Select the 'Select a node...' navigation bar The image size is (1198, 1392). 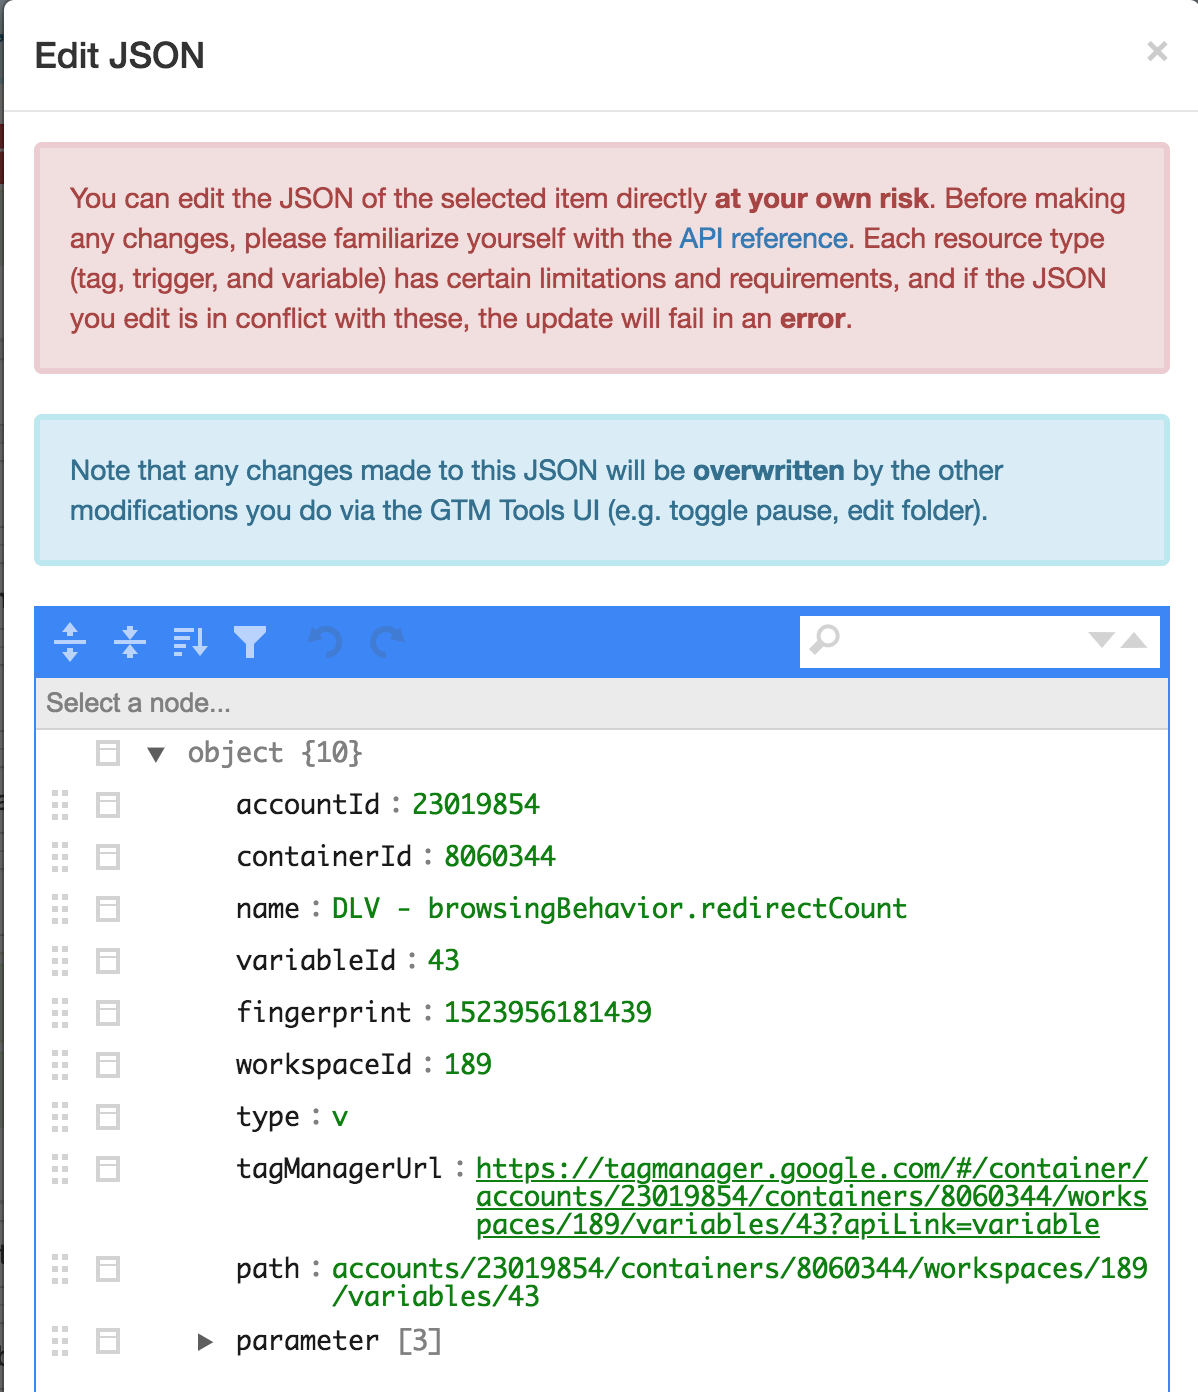click(x=601, y=703)
